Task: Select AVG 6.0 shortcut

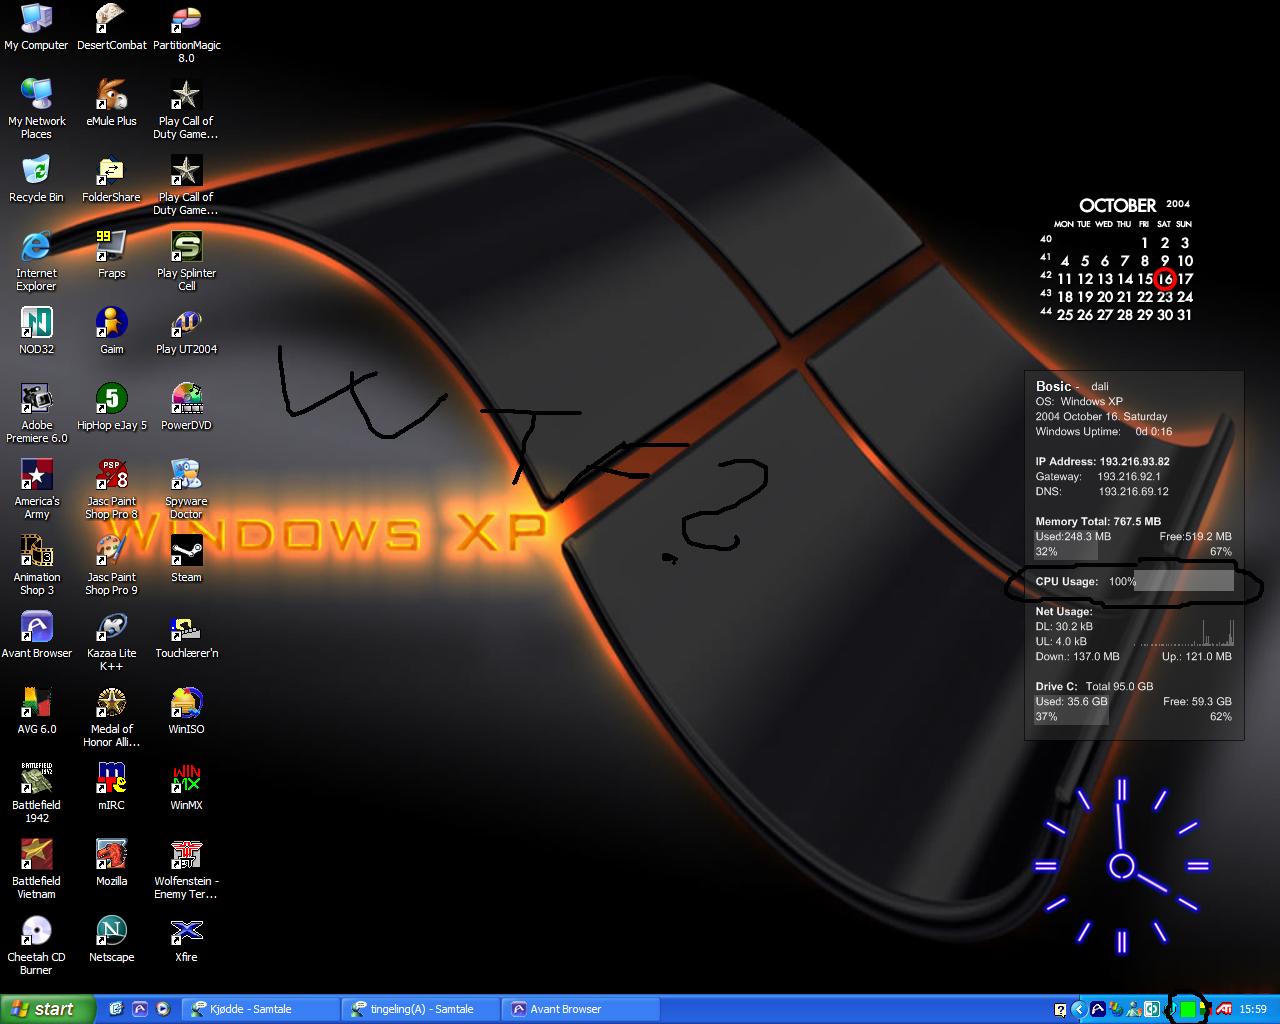Action: (36, 711)
